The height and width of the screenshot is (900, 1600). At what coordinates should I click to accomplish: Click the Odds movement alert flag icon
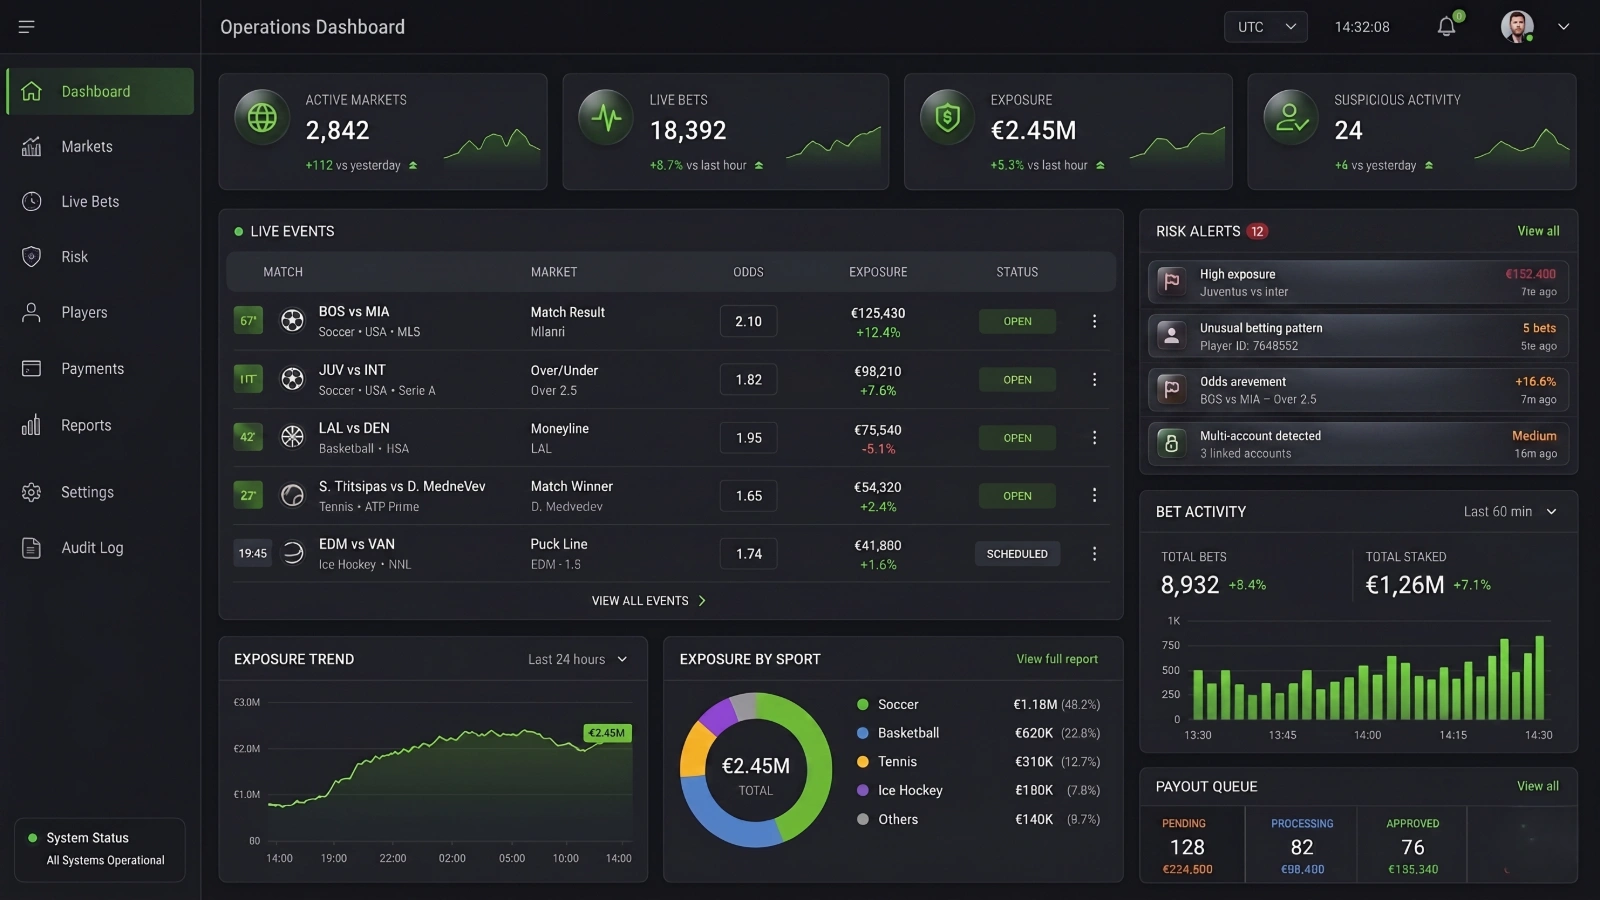point(1172,390)
